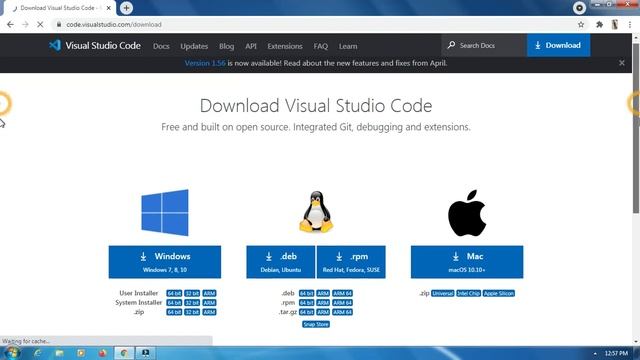The height and width of the screenshot is (360, 640).
Task: Open the Chrome three-dot menu
Action: (630, 24)
